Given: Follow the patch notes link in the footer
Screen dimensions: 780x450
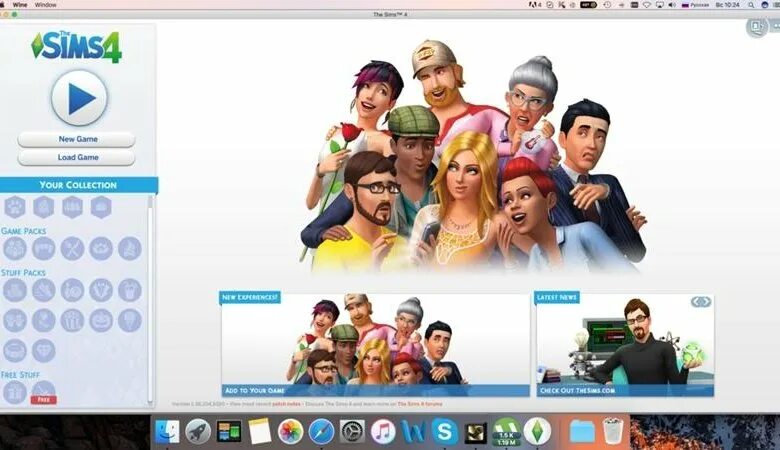Looking at the screenshot, I should tap(286, 404).
